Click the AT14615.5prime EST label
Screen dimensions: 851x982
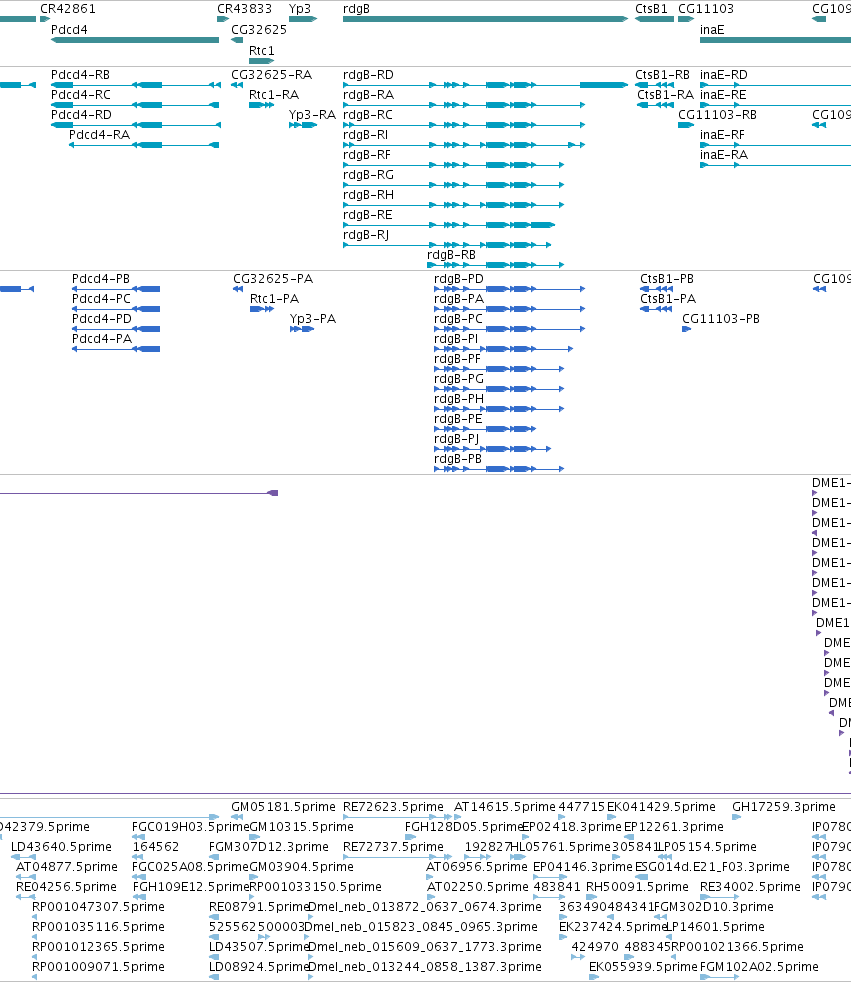[505, 807]
